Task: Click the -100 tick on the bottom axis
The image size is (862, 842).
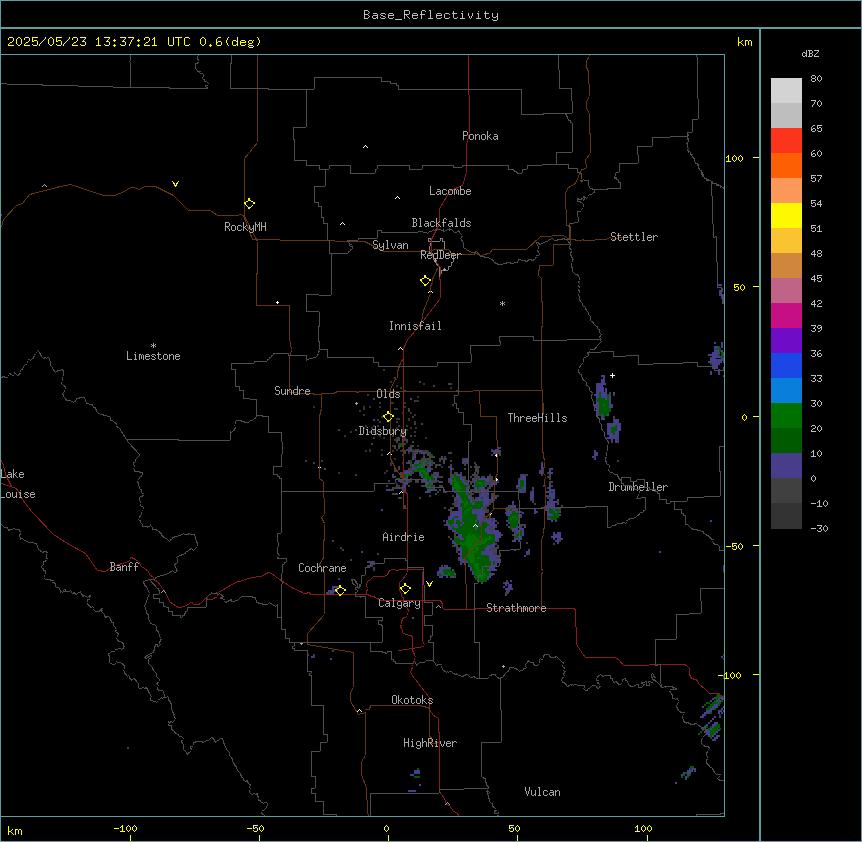Action: pos(126,828)
